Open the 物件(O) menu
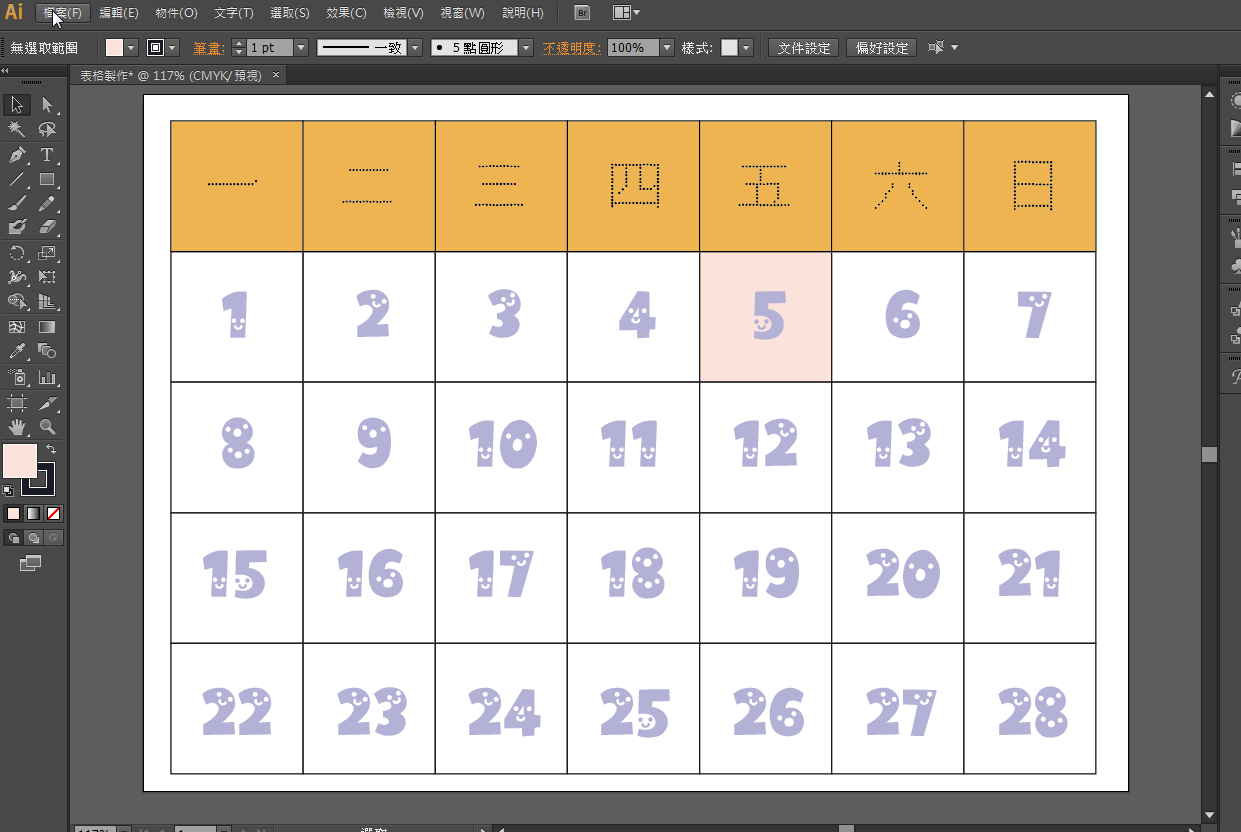Screen dimensions: 1241x832 click(x=176, y=13)
